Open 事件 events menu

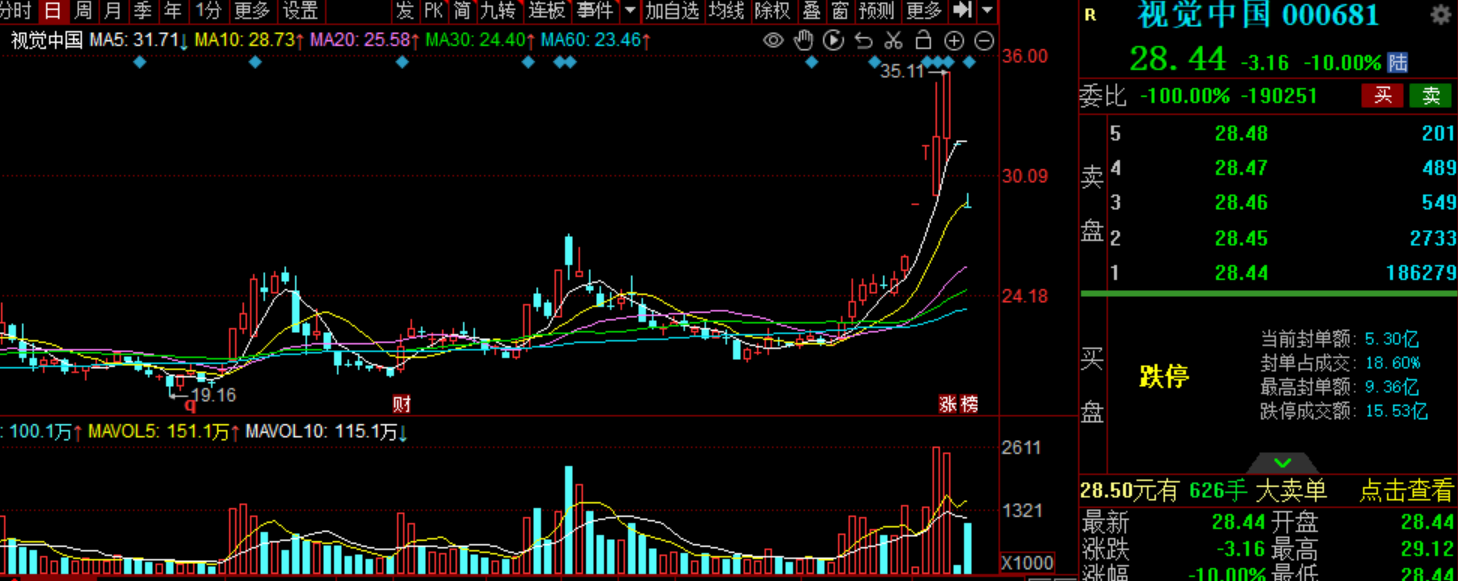[595, 11]
